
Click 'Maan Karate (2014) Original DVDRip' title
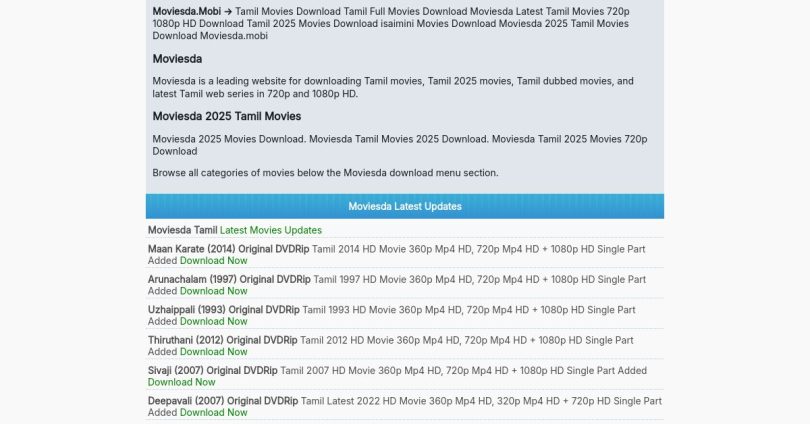pos(228,249)
